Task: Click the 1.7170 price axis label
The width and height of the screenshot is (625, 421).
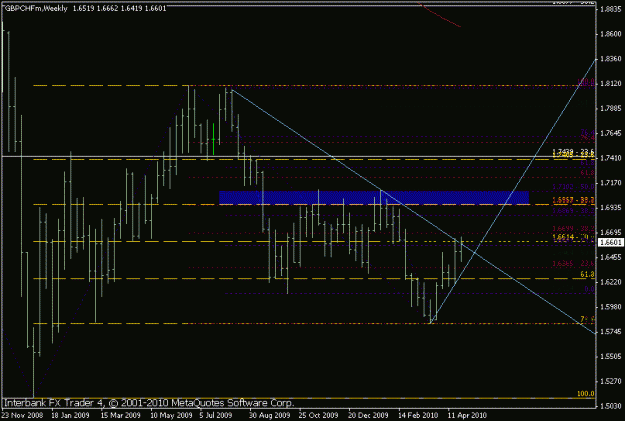Action: point(611,183)
